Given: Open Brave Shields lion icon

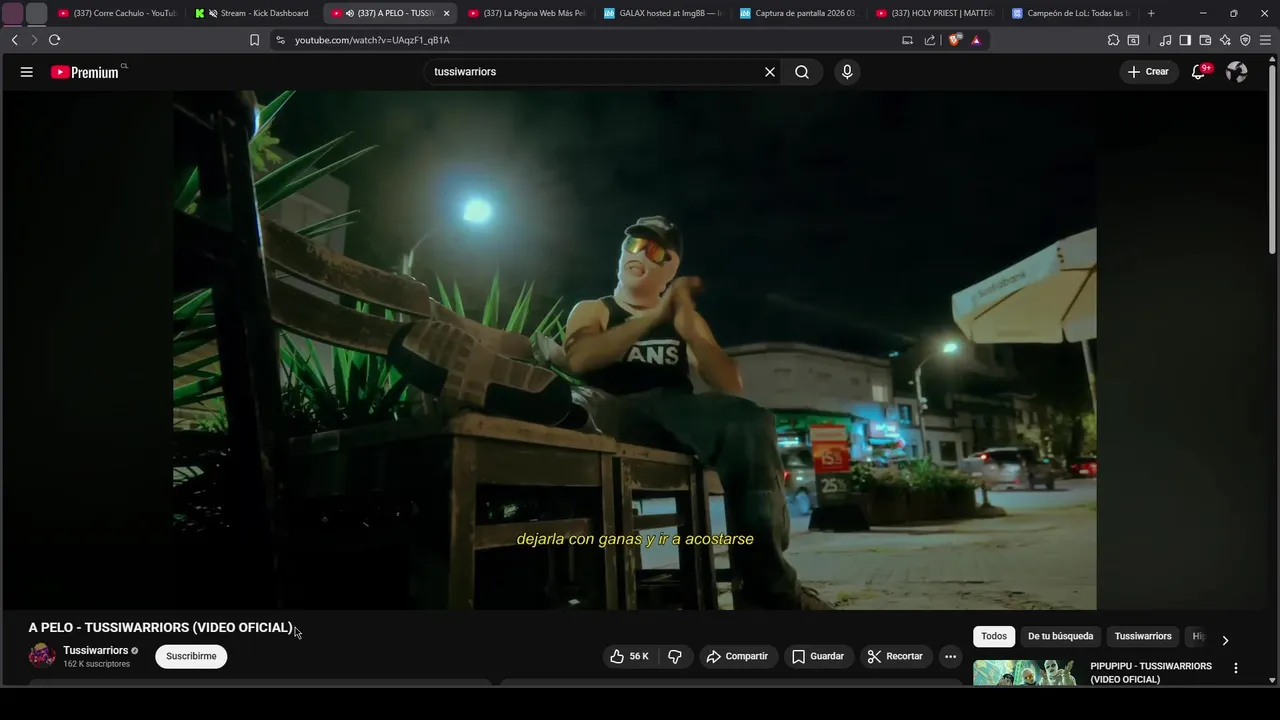Looking at the screenshot, I should pos(955,40).
